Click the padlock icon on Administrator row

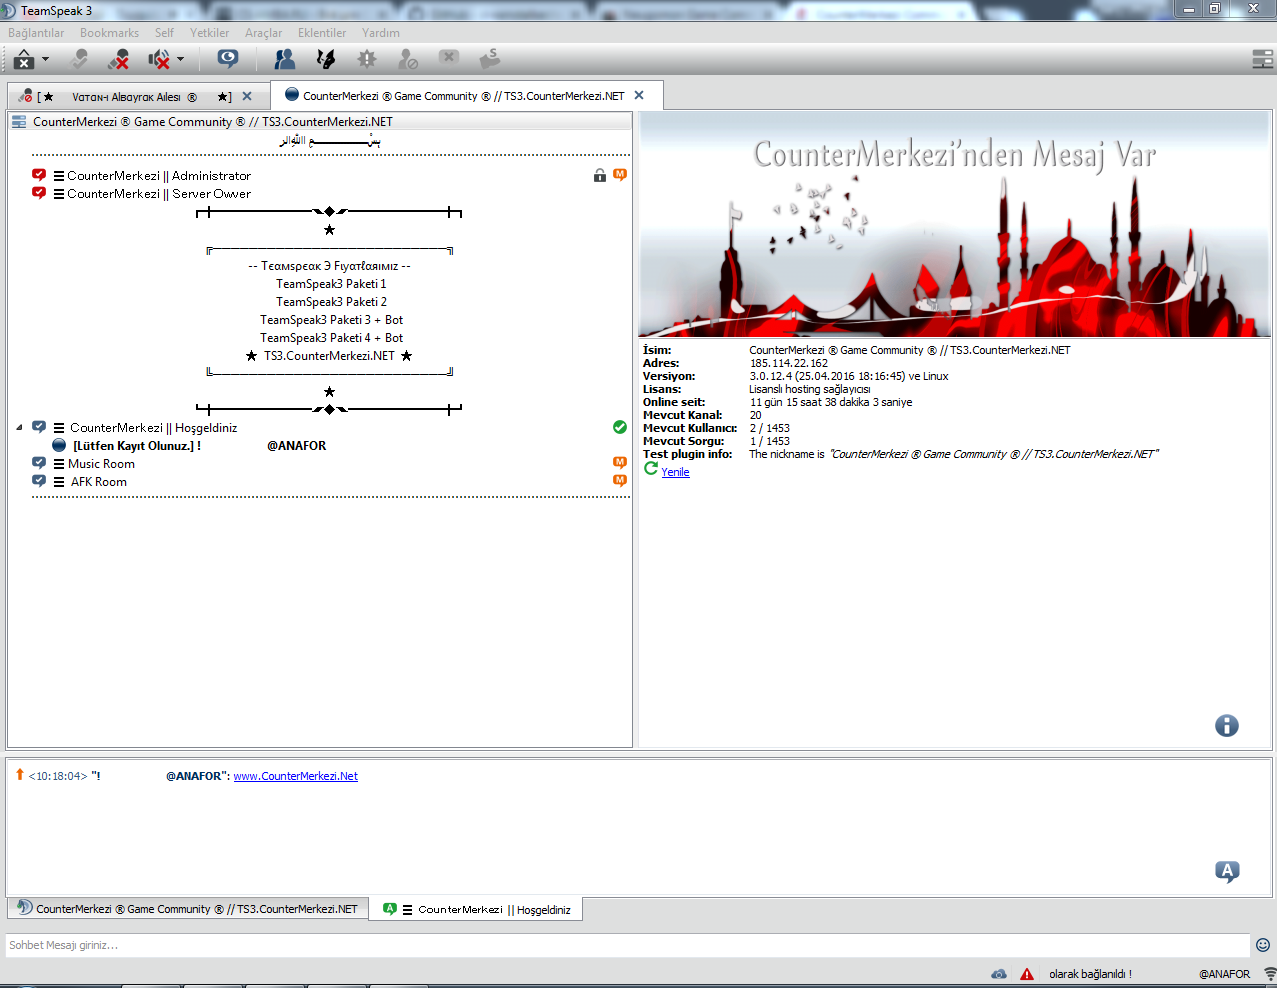[600, 176]
